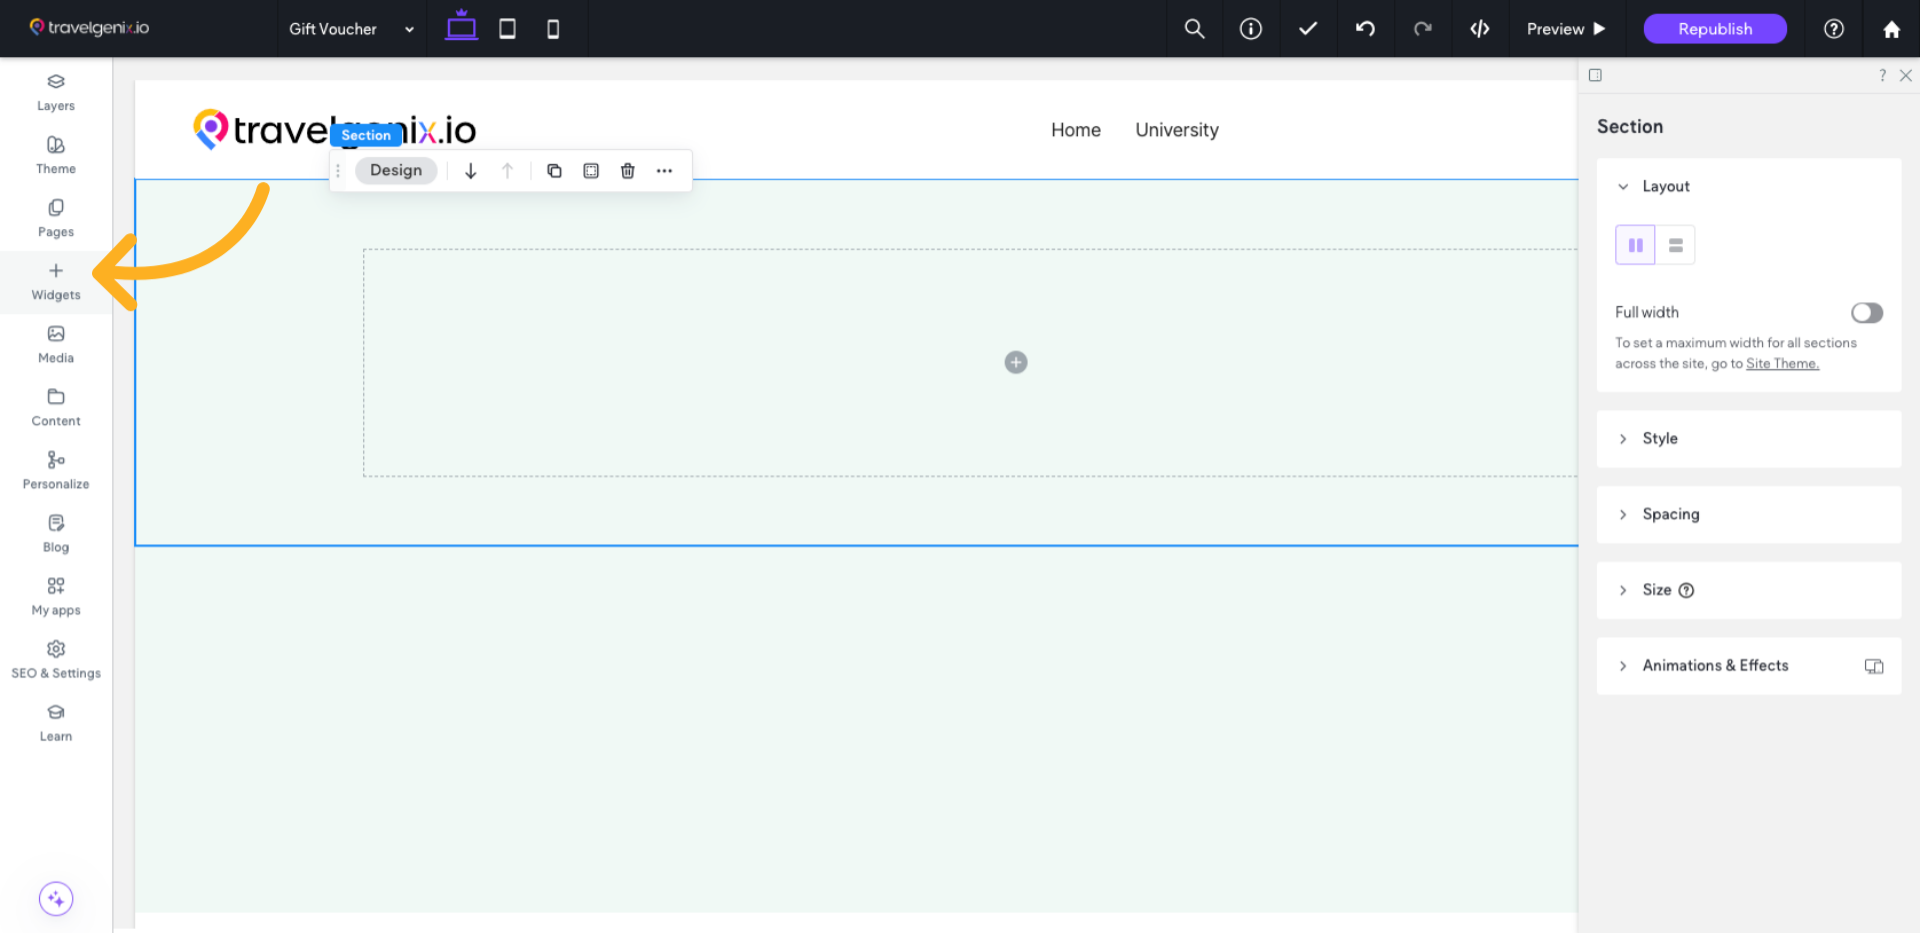The width and height of the screenshot is (1920, 933).
Task: Click the undo arrow in top bar
Action: 1365,29
